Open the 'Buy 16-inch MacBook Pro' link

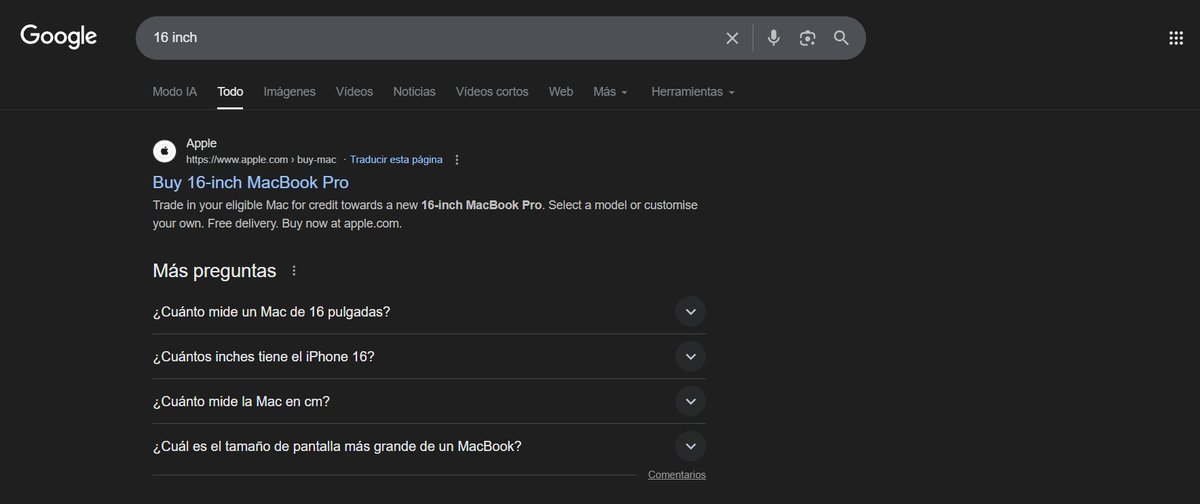tap(250, 182)
